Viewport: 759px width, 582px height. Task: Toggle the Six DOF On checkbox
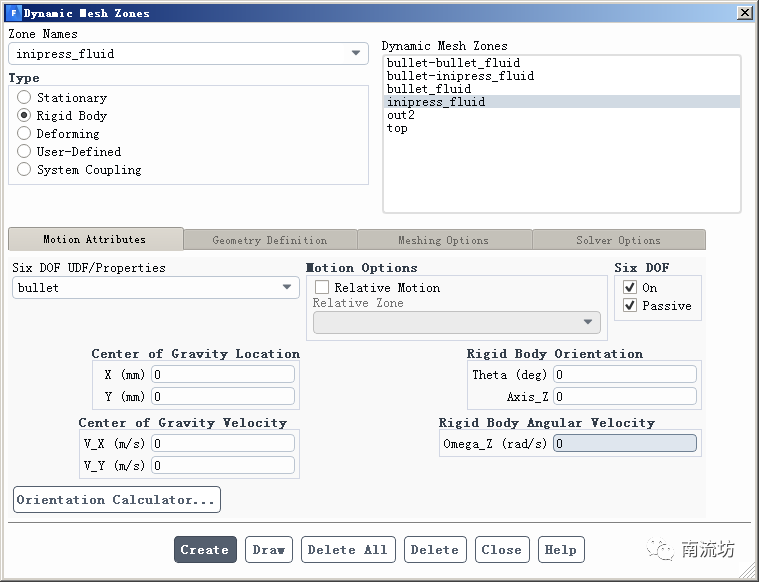629,288
